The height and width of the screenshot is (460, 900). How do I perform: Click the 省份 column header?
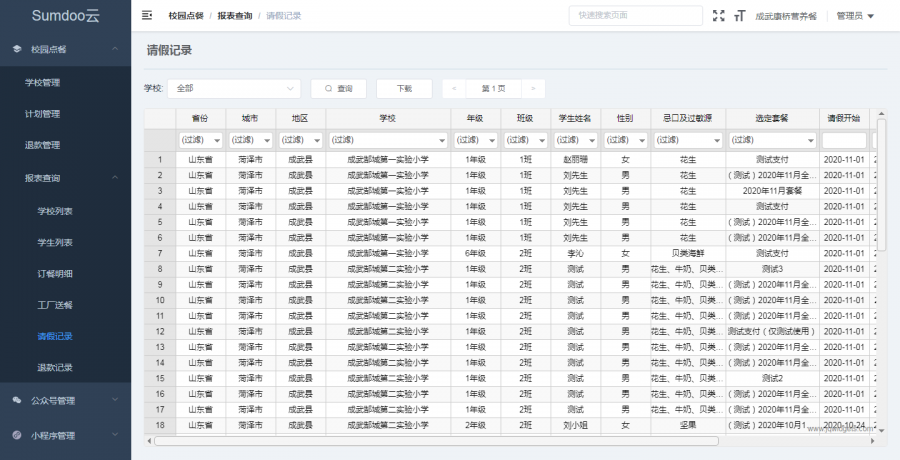point(200,118)
